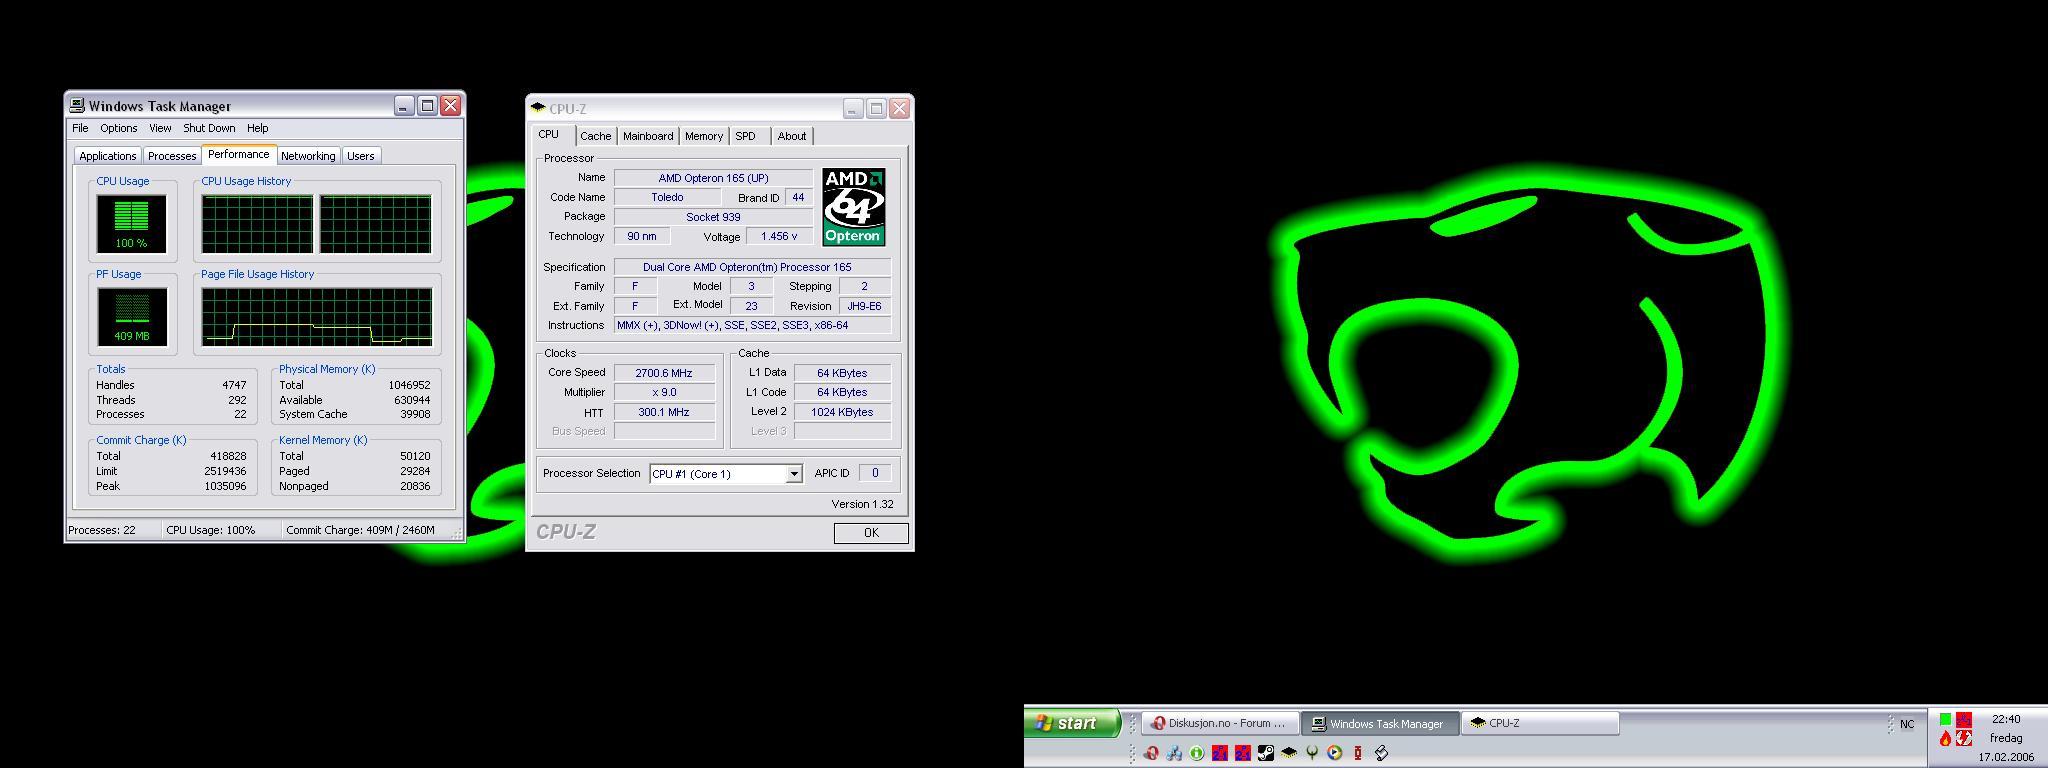Click Commit Charge 409M / 2460M status

[x=360, y=530]
